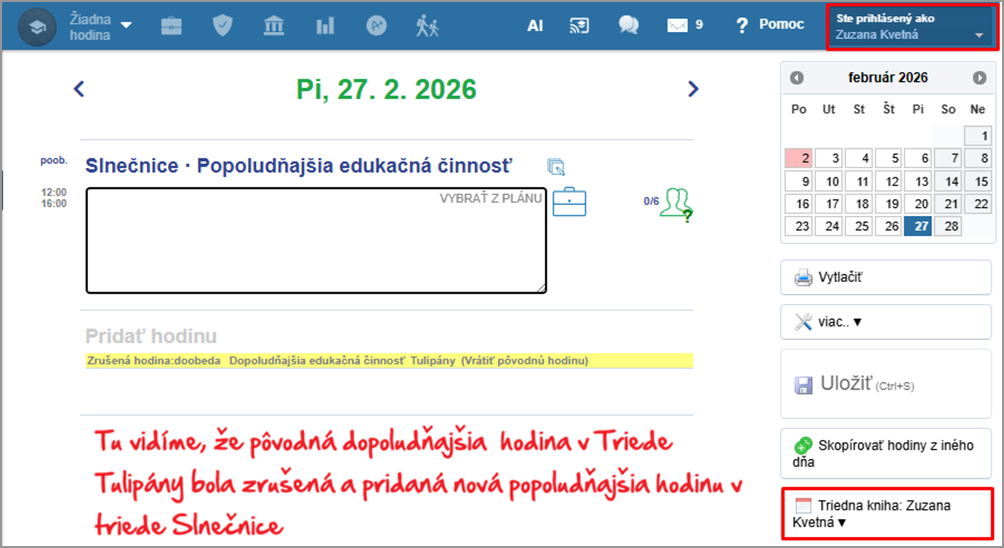Click the attendance students icon
The width and height of the screenshot is (1004, 548).
(x=676, y=203)
